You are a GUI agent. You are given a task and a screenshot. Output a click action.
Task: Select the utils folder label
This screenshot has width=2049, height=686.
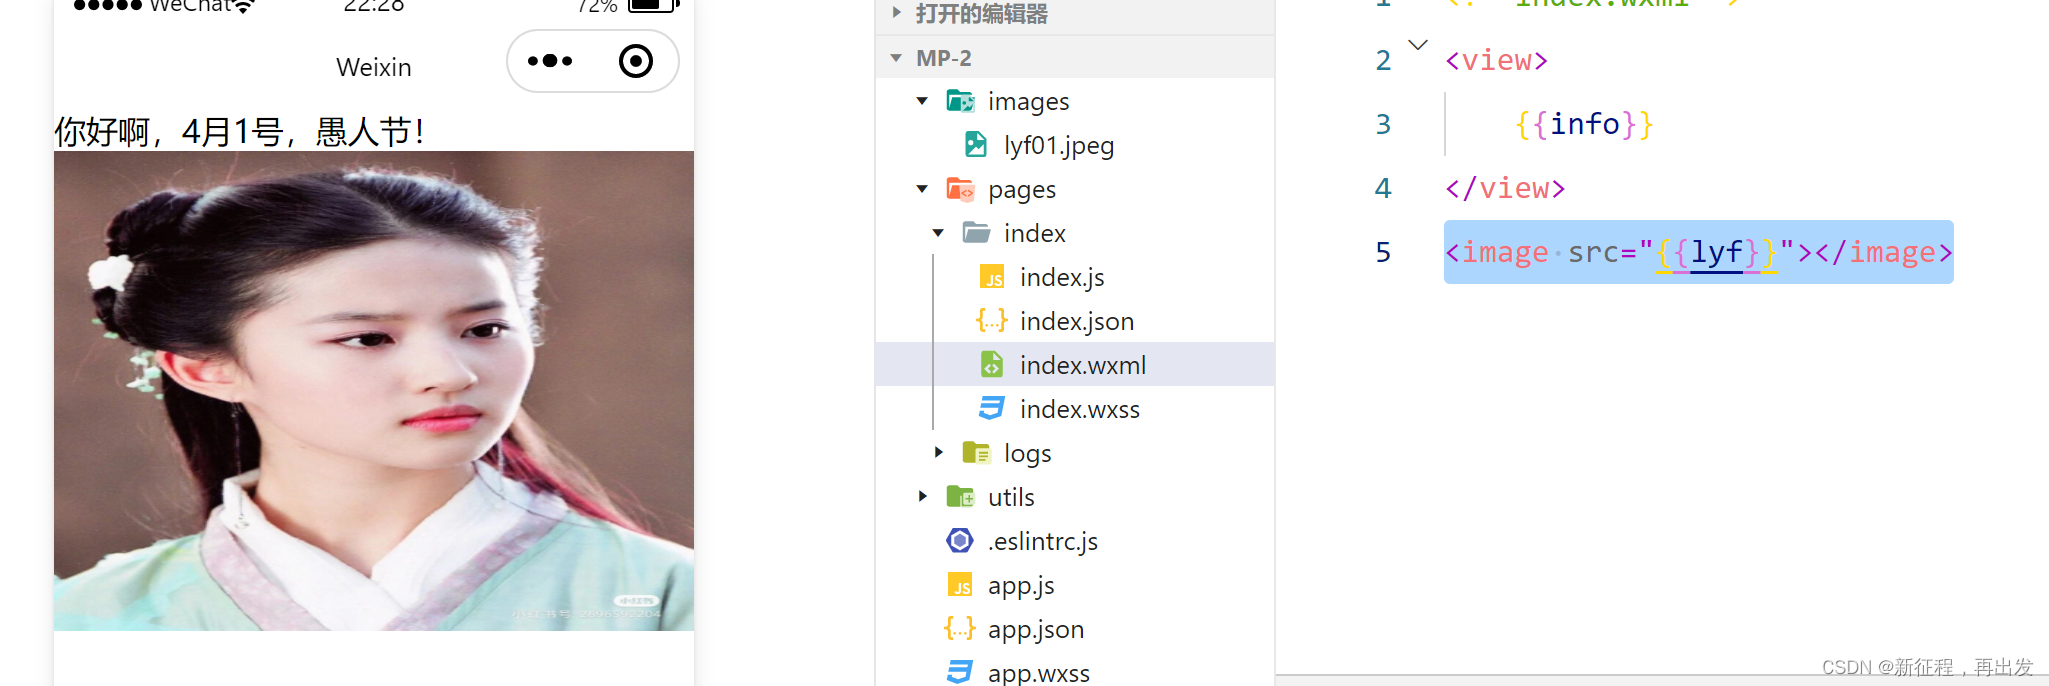point(1011,497)
